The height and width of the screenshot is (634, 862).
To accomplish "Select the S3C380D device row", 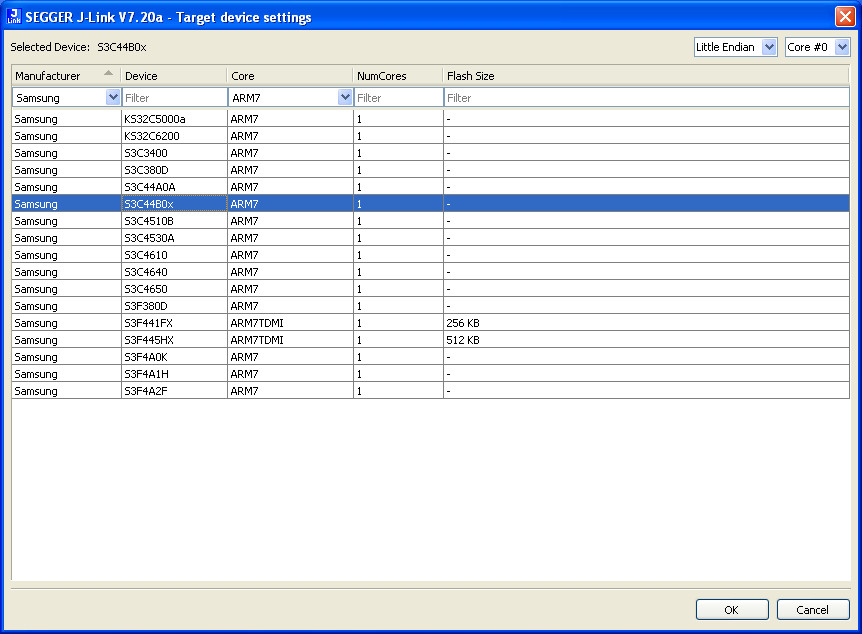I will [430, 170].
